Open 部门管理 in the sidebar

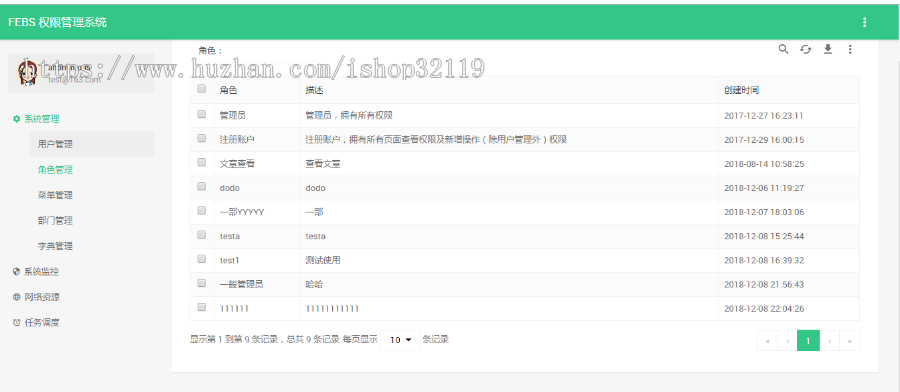pos(55,220)
